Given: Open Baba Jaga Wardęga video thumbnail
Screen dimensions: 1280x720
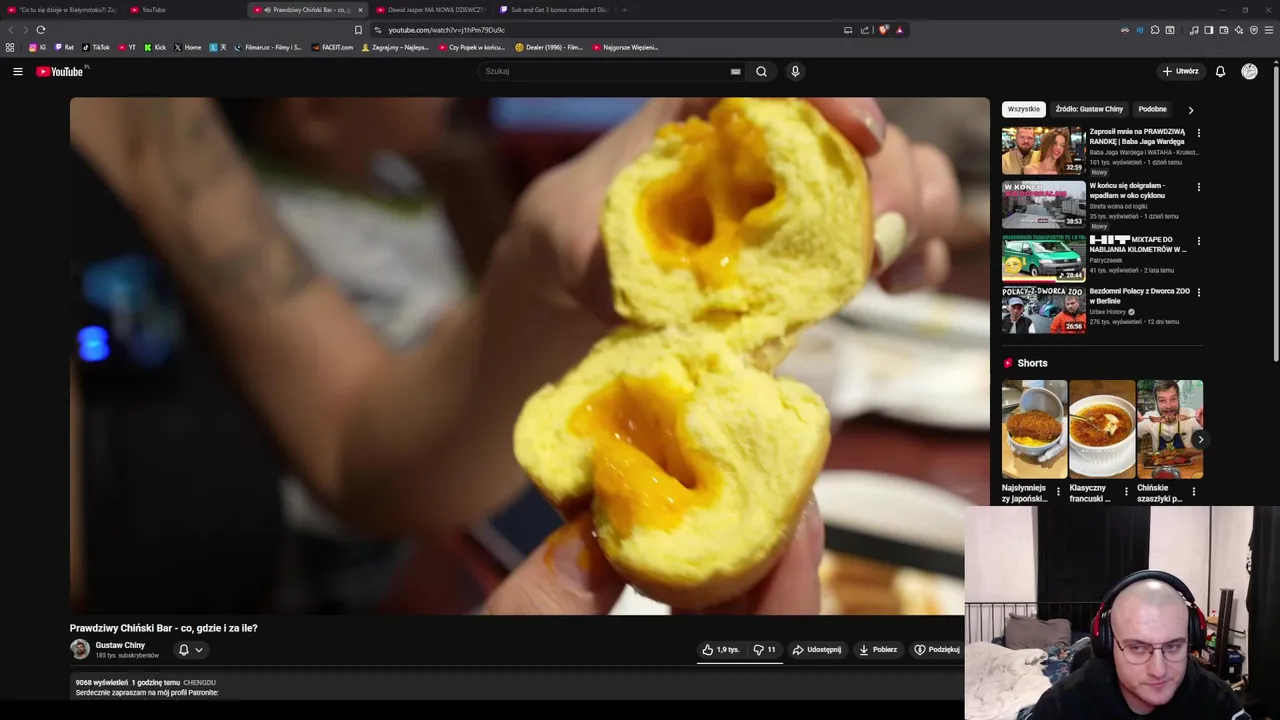Looking at the screenshot, I should click(1044, 150).
